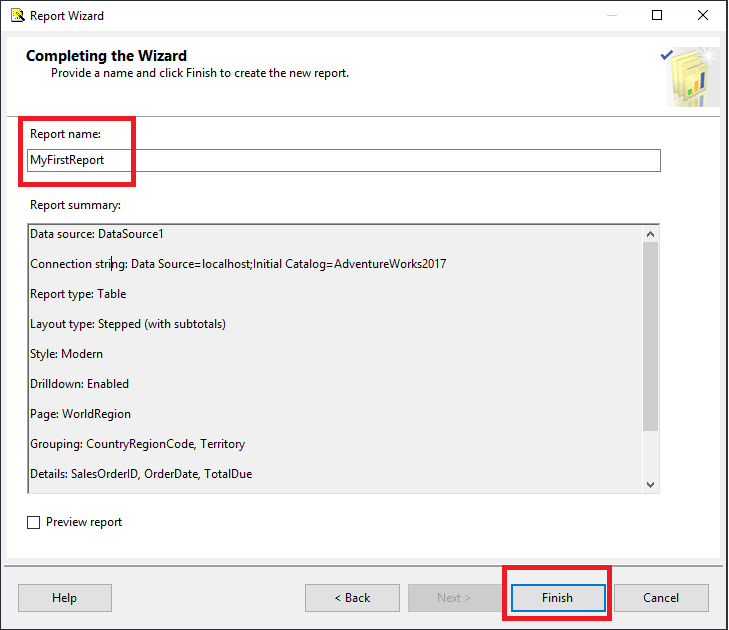Screen dimensions: 729x630
Task: Click the Data source: DataSource1 summary line
Action: click(97, 234)
